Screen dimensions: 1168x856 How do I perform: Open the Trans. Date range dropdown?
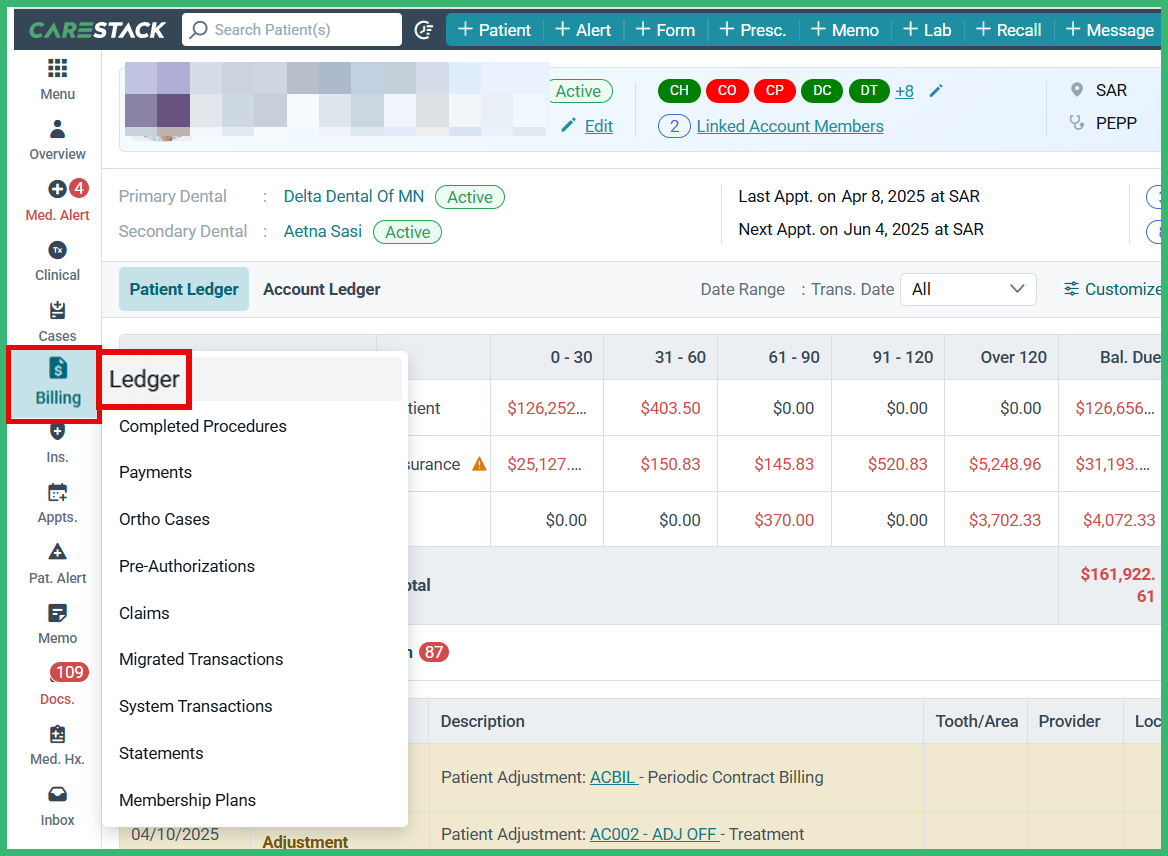pyautogui.click(x=967, y=289)
